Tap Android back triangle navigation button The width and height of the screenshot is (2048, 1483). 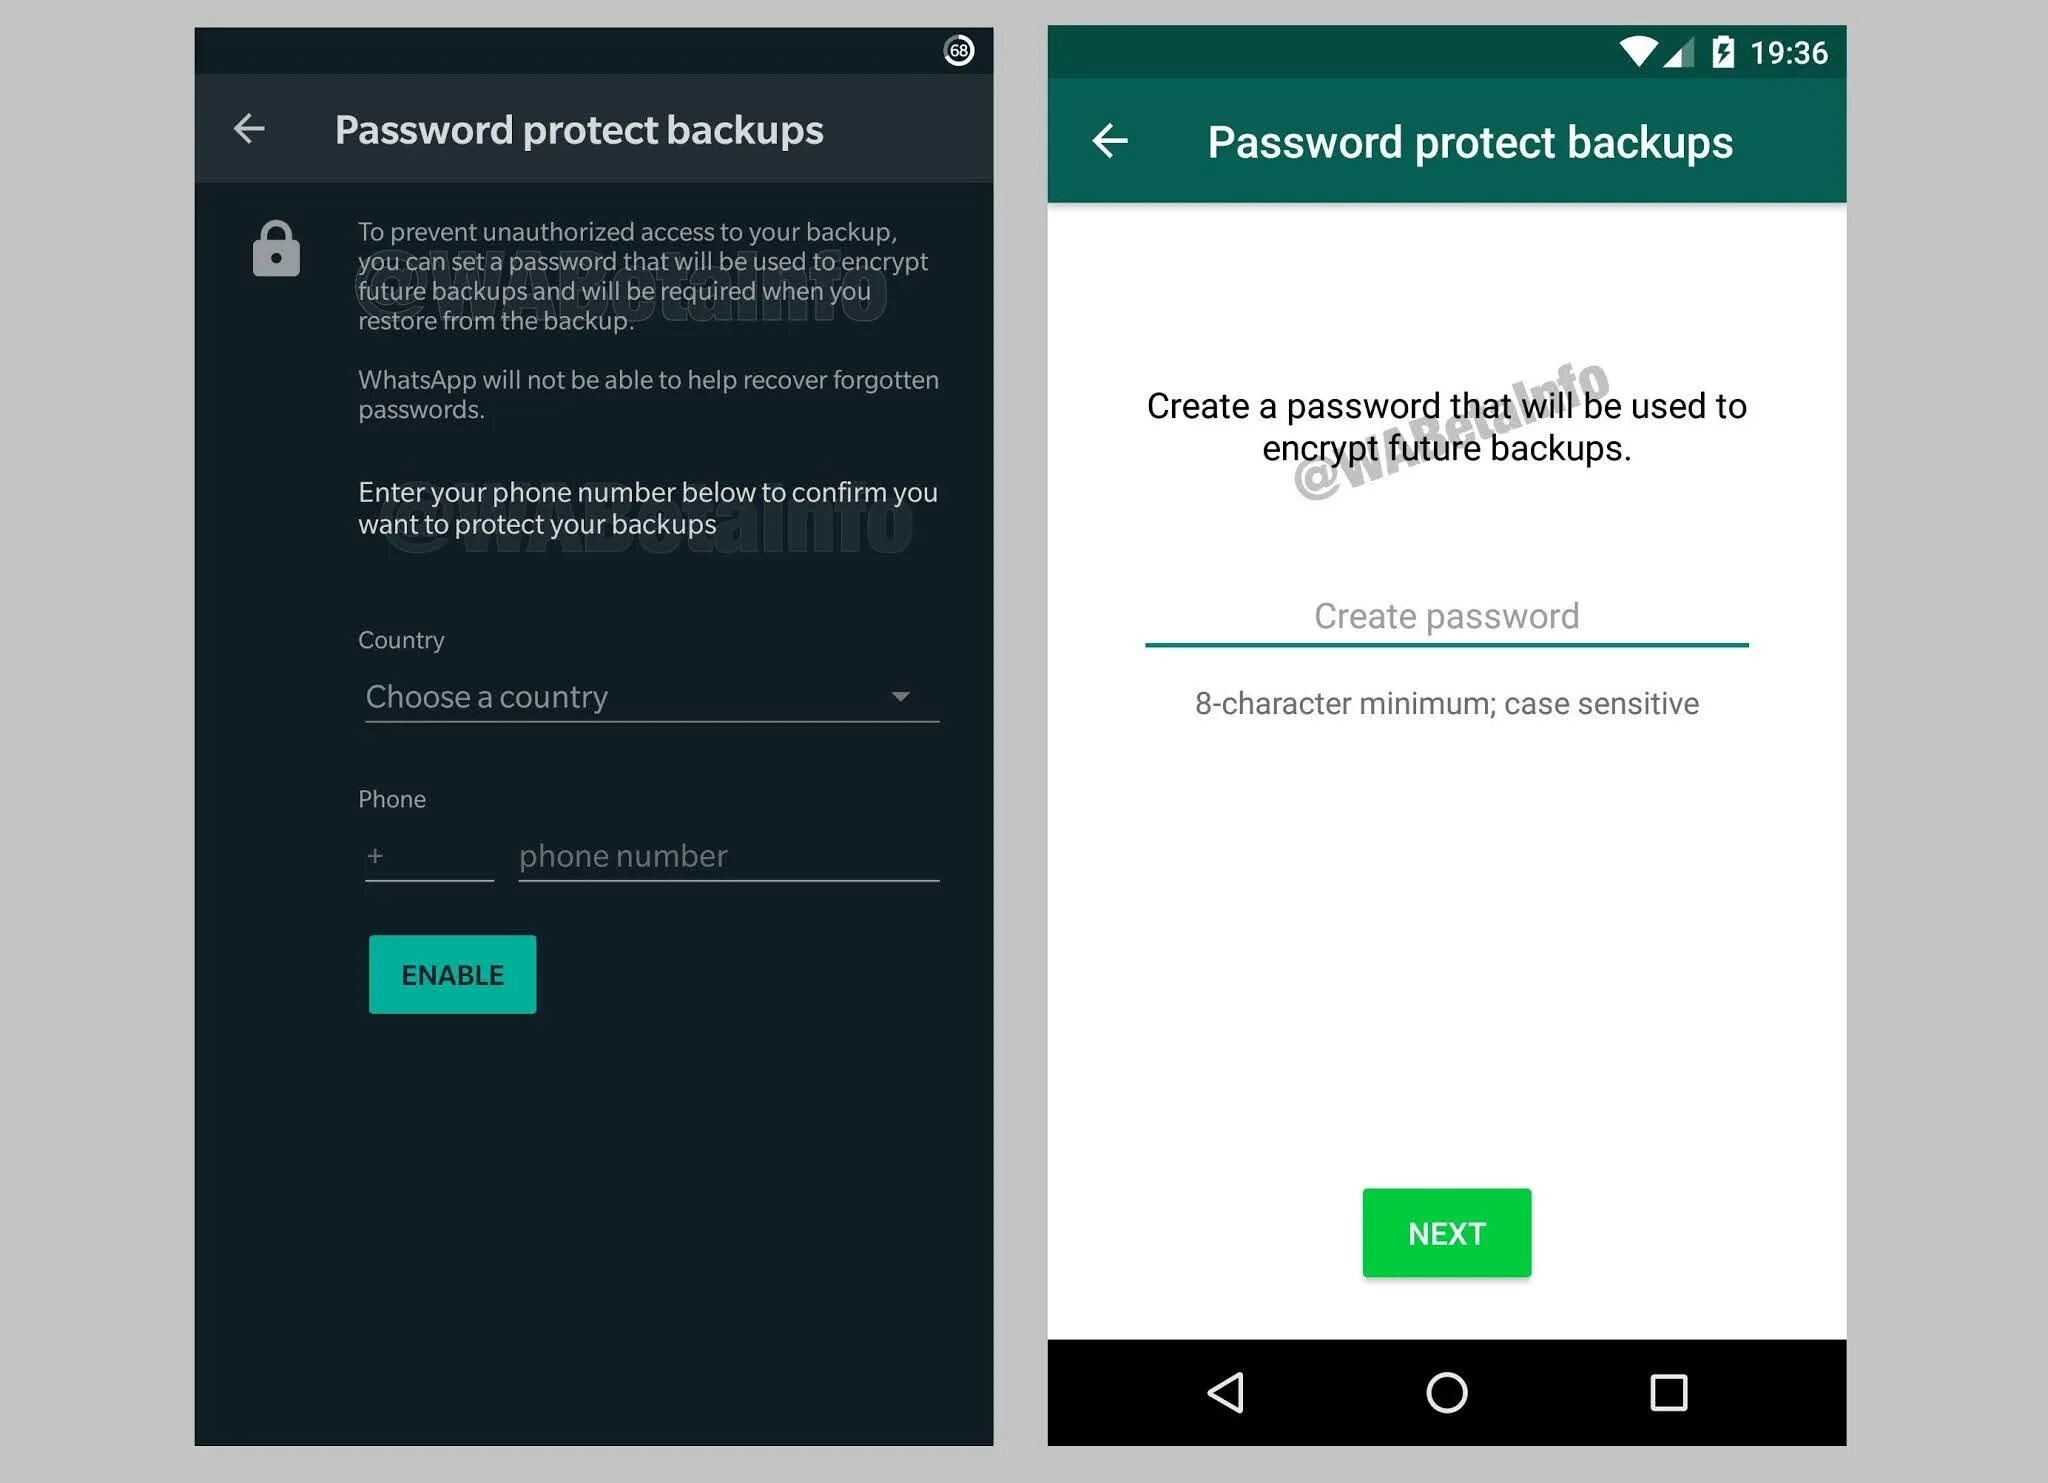point(1226,1392)
